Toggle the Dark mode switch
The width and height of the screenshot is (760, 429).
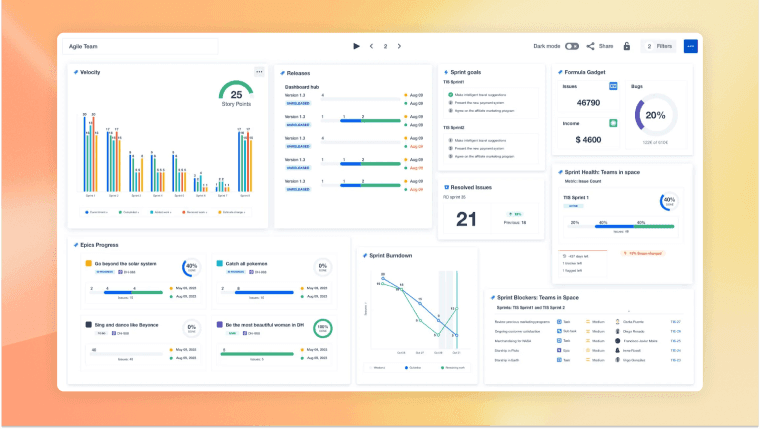tap(572, 46)
